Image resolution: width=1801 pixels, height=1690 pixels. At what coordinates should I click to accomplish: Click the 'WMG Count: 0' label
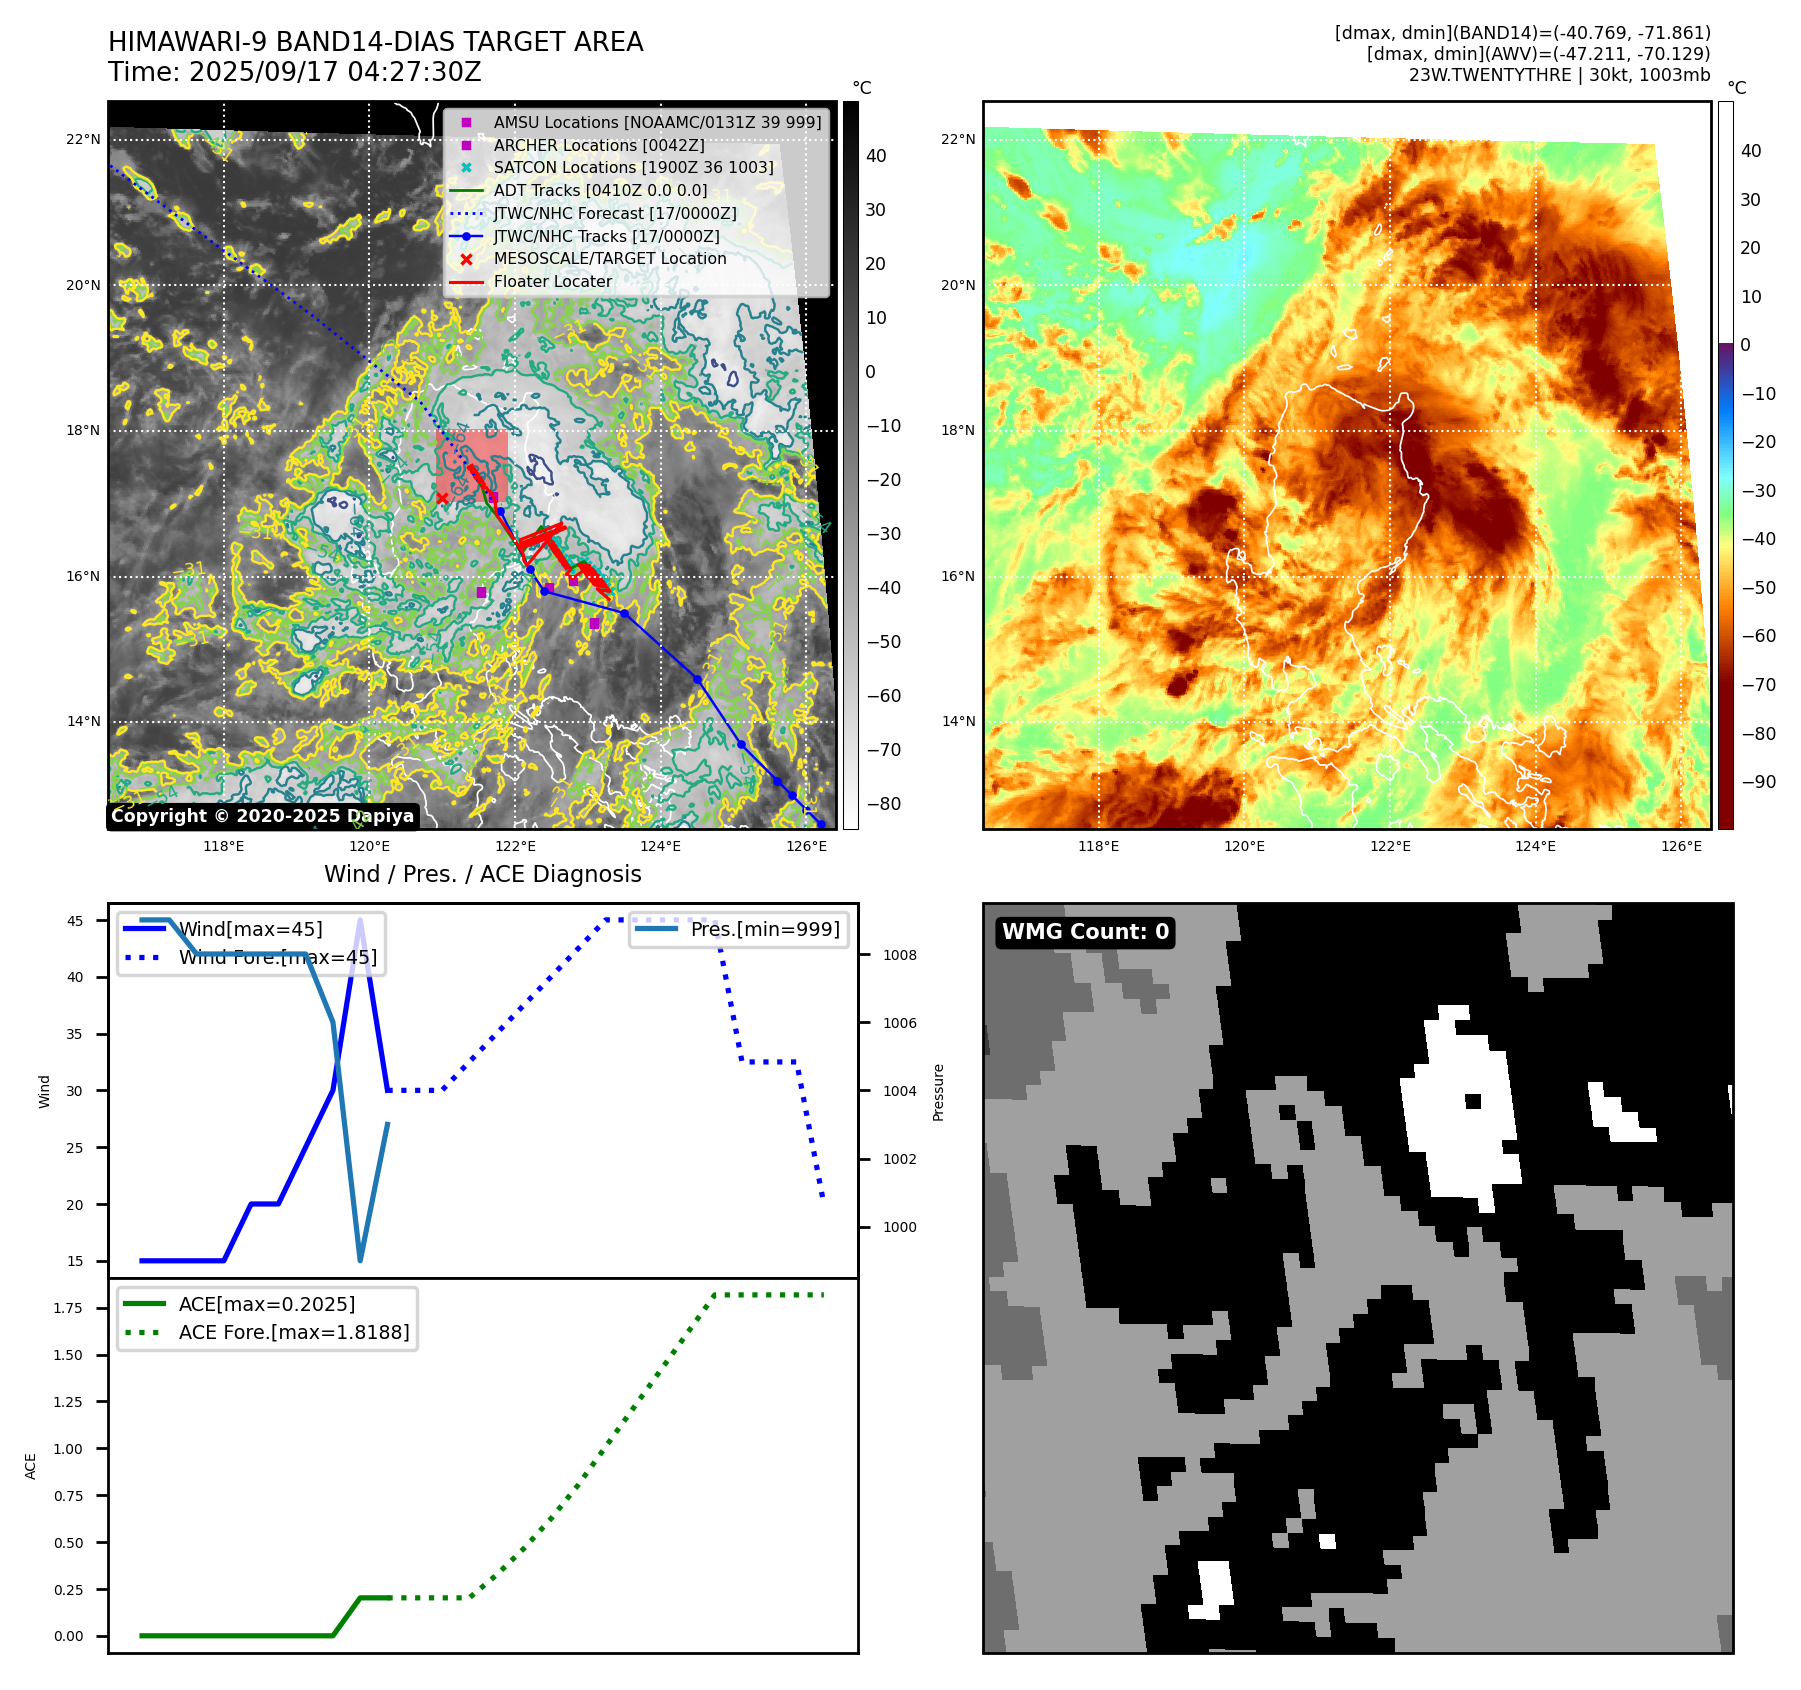[x=1085, y=932]
